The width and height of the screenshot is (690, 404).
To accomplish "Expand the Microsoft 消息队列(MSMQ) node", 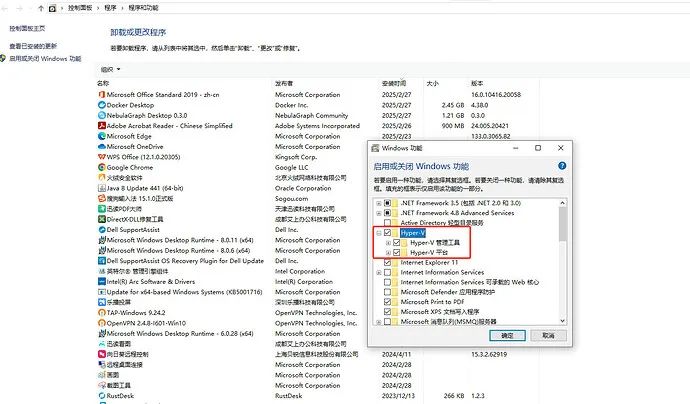I will [379, 322].
